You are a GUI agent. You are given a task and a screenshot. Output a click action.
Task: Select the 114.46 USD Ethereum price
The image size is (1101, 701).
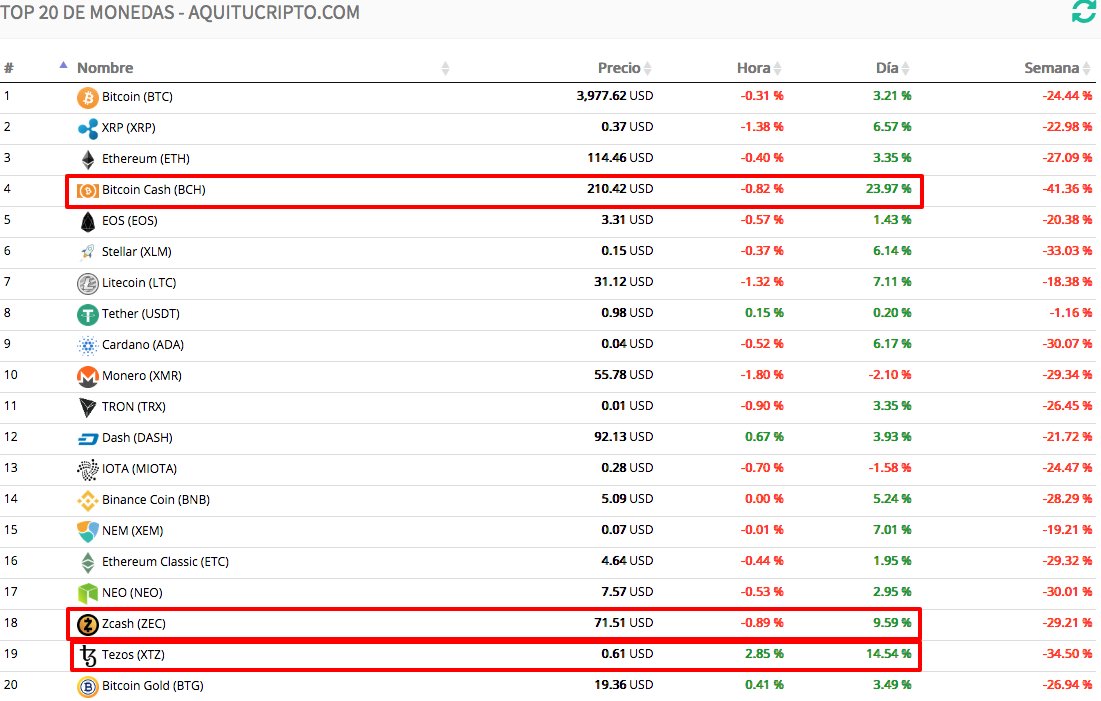pos(620,158)
